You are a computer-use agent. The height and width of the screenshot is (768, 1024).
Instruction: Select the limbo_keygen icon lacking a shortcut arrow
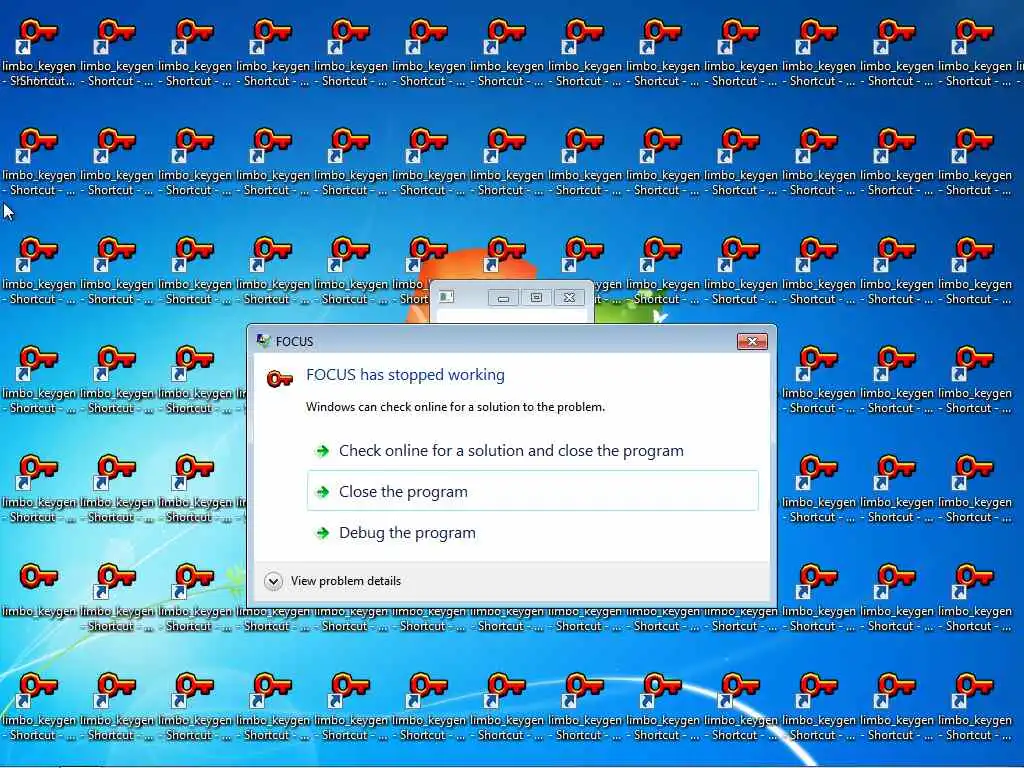point(39,590)
